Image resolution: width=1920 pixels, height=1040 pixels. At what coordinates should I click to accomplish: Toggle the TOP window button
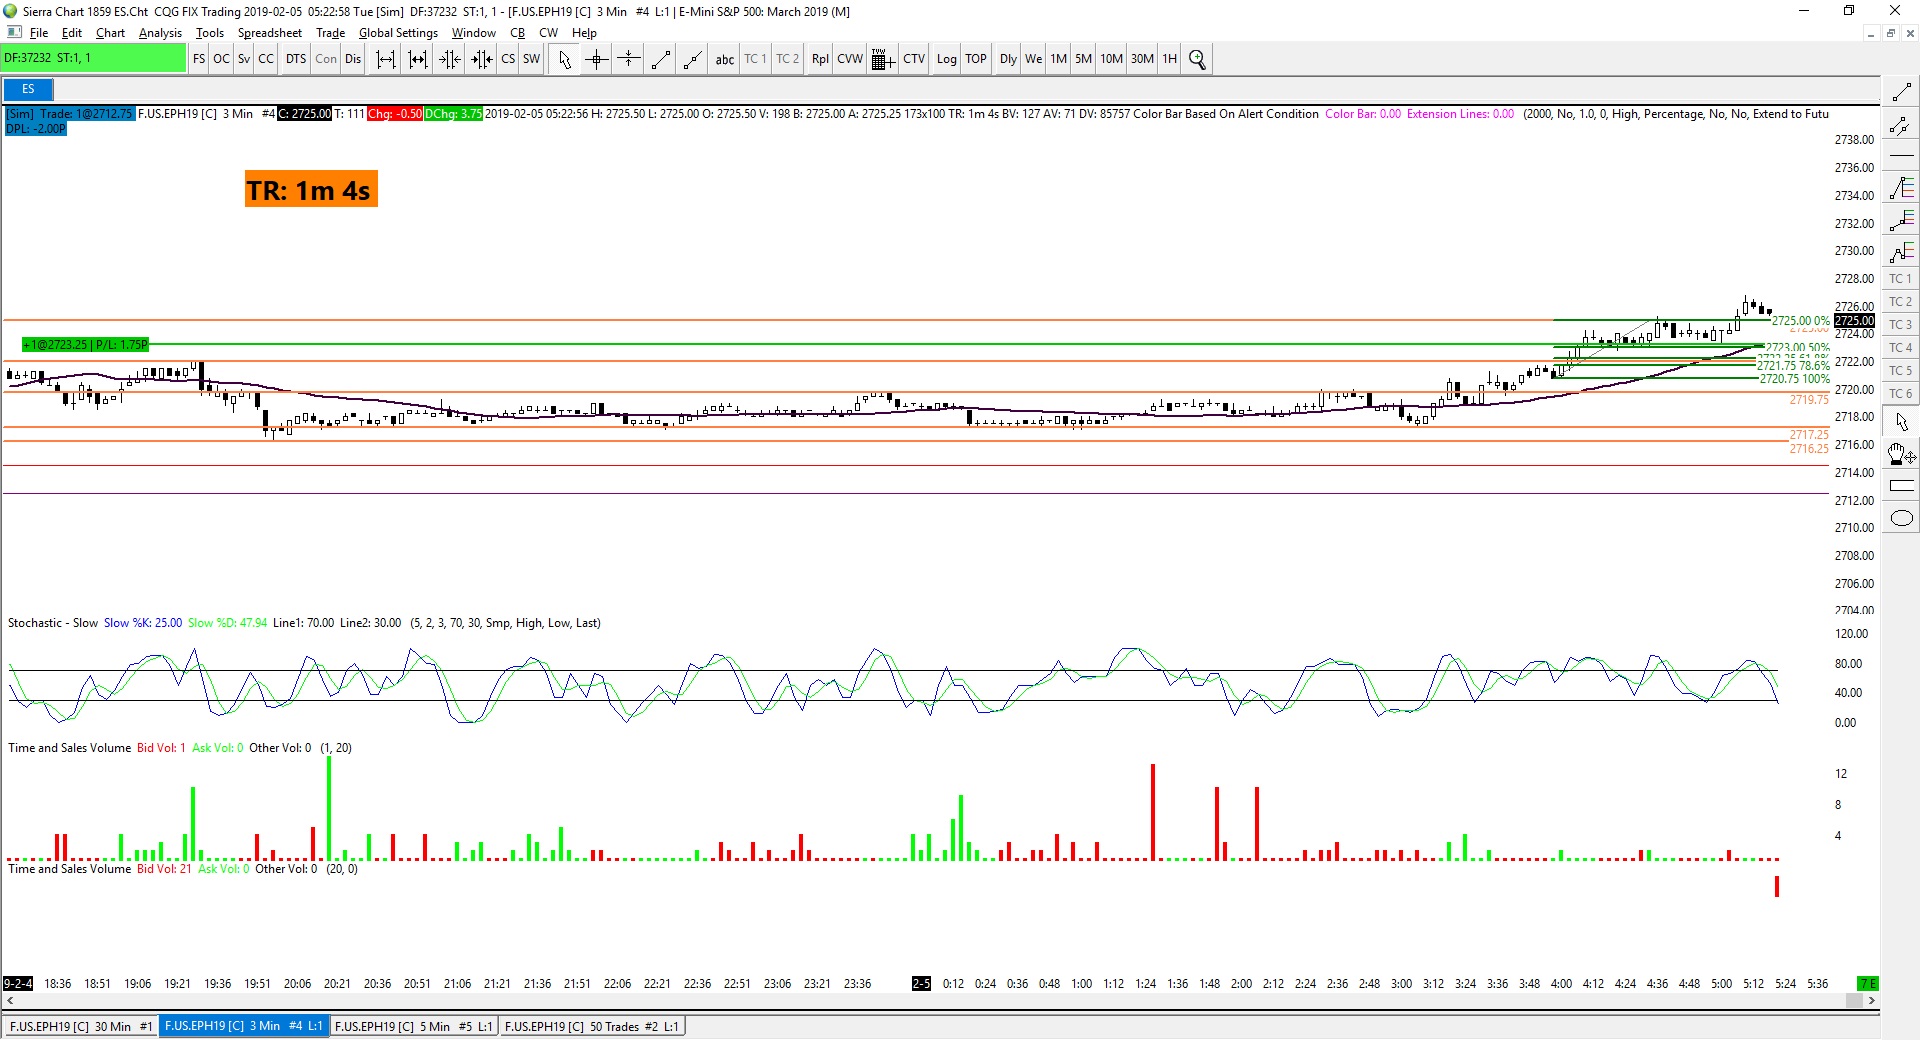(976, 59)
